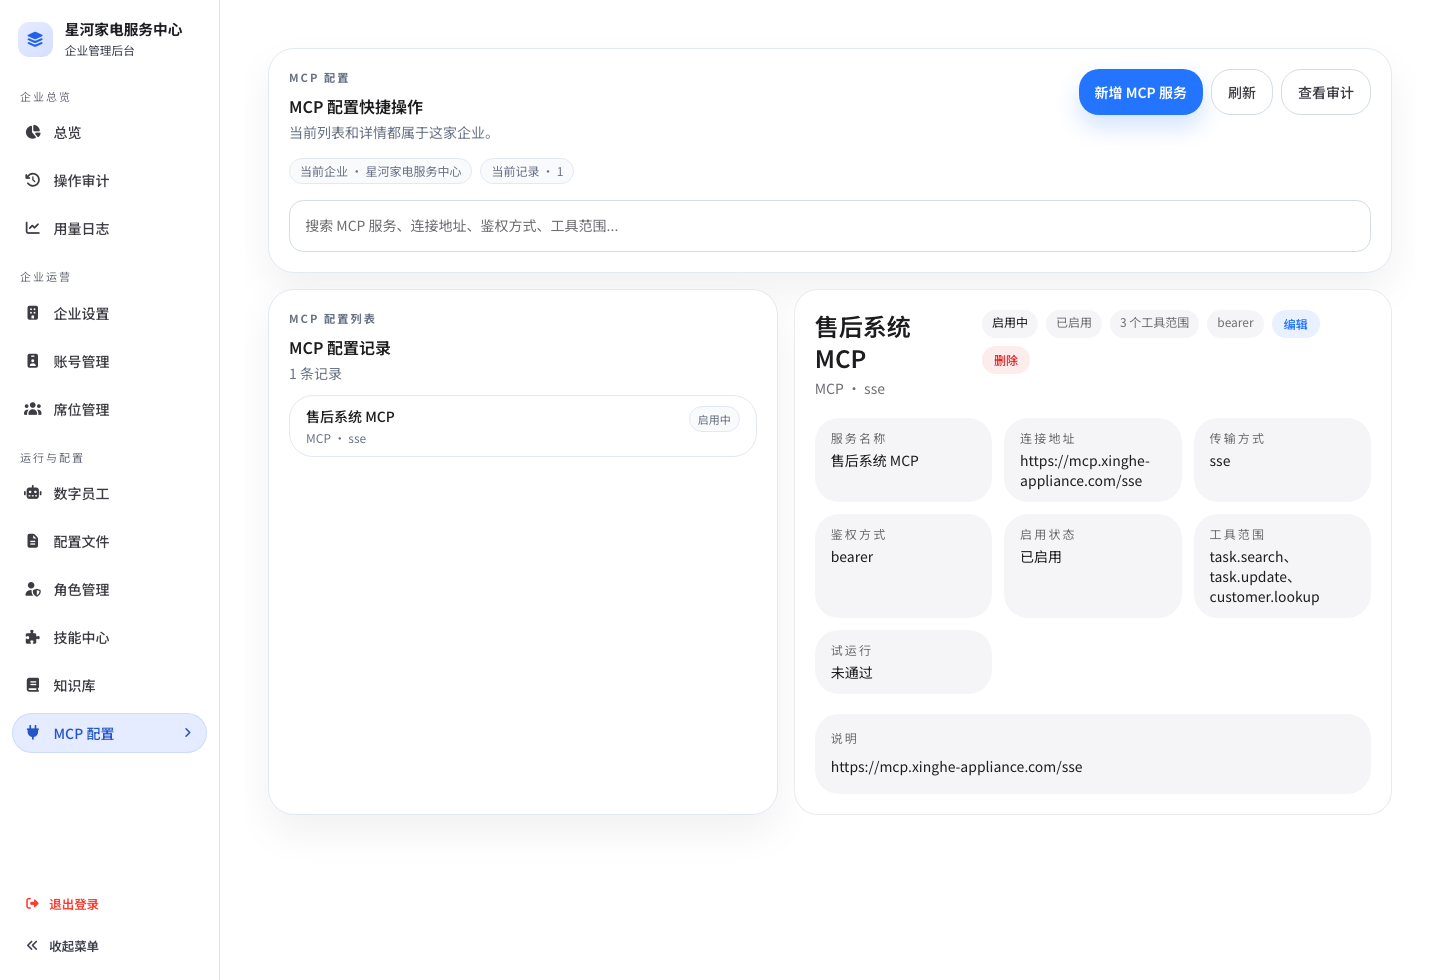Image resolution: width=1440 pixels, height=980 pixels.
Task: Open 数字员工 page label
Action: point(81,494)
